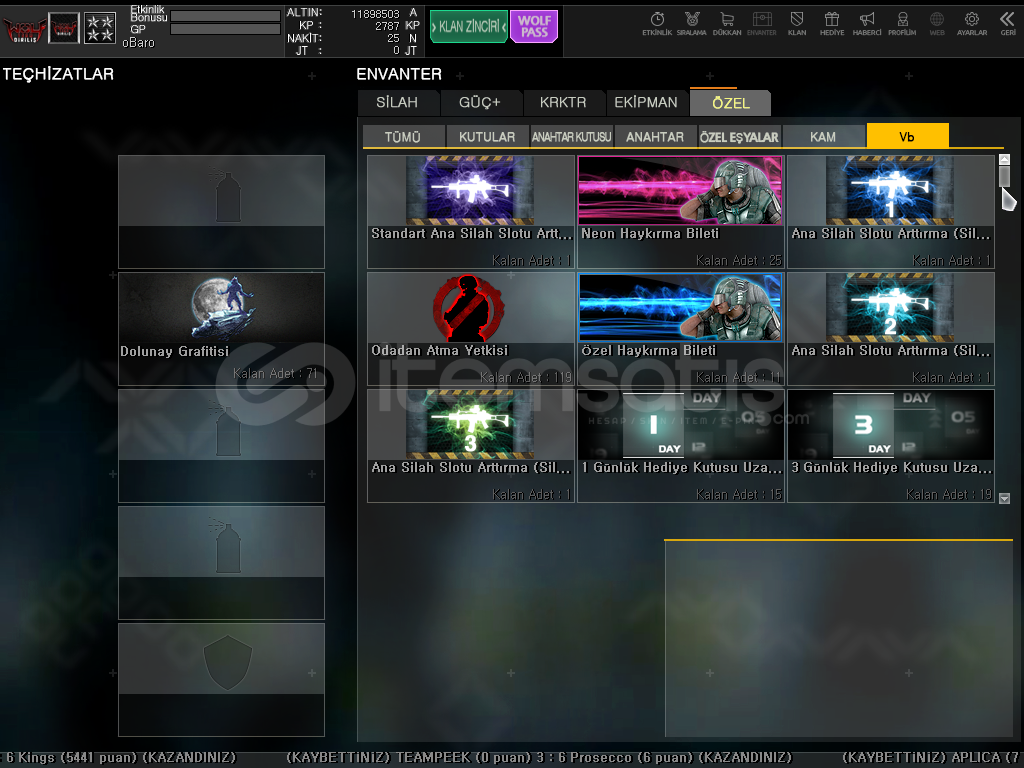Select the ANAHTAR sub-tab
The image size is (1024, 768).
pyautogui.click(x=655, y=136)
